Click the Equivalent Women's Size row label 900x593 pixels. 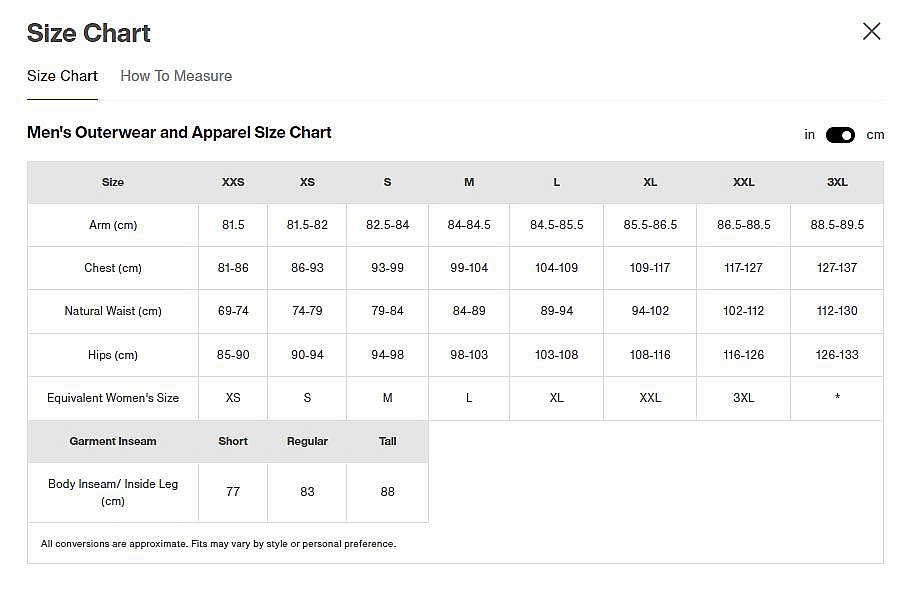[113, 398]
